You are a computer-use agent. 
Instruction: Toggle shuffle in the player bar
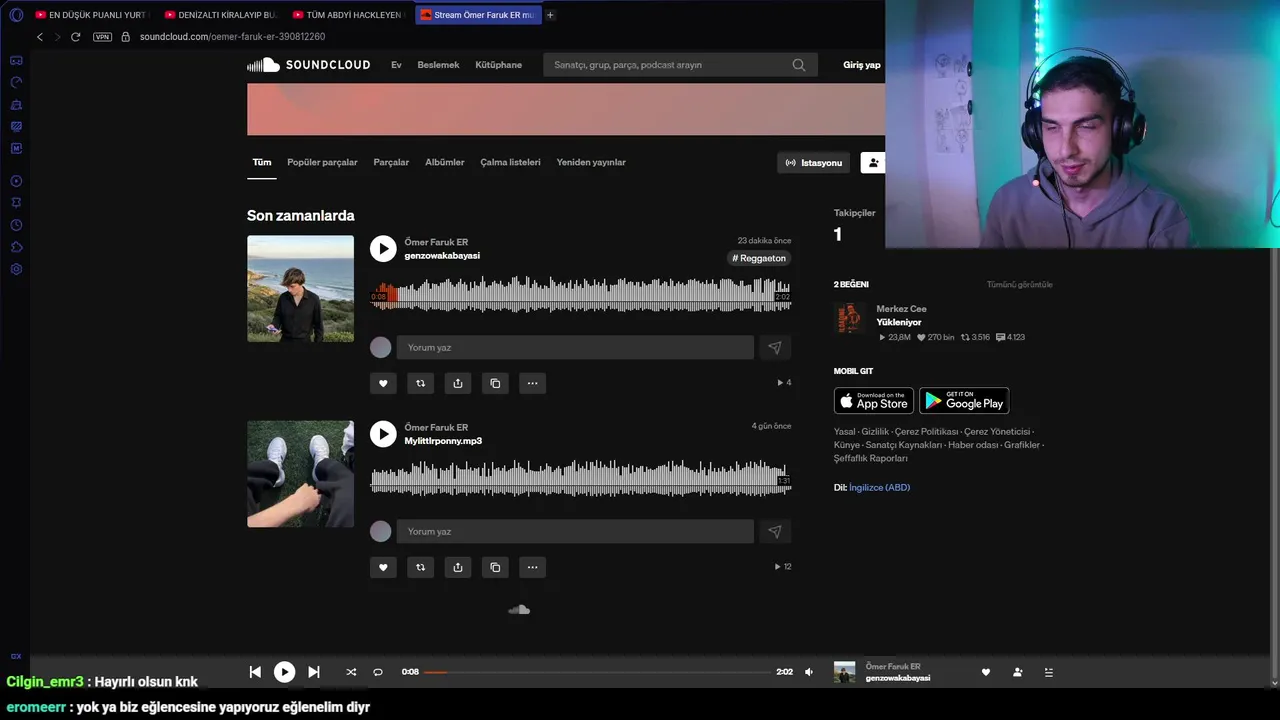pyautogui.click(x=351, y=672)
